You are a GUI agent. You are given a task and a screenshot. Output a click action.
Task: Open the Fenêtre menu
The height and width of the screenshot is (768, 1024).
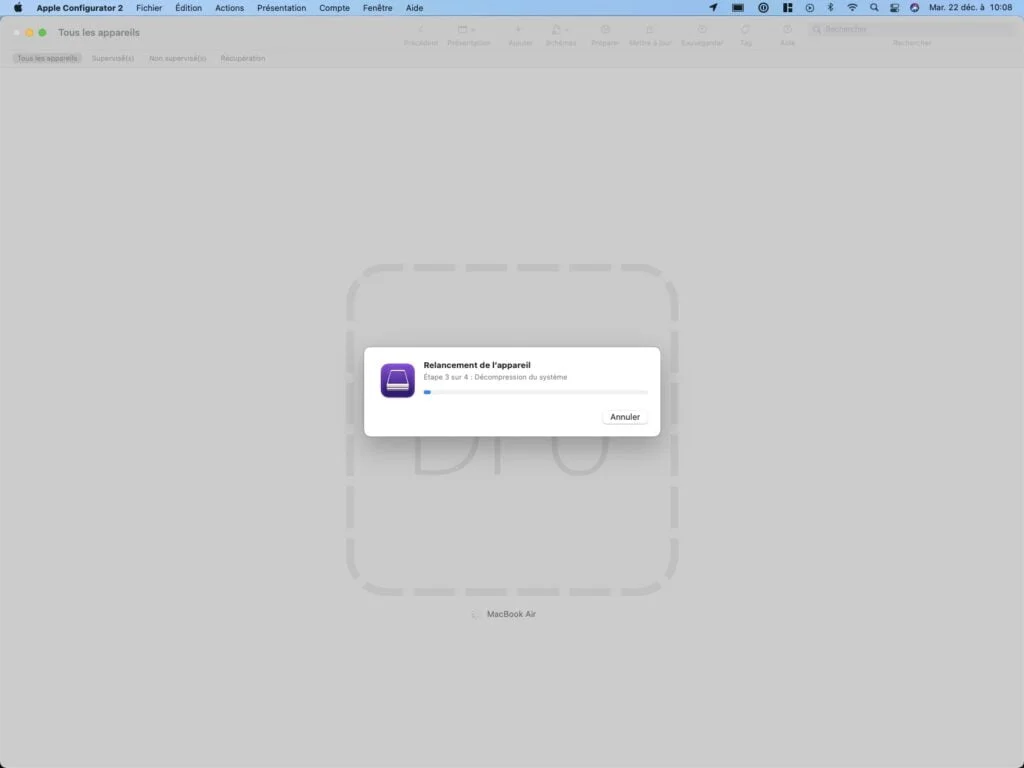tap(377, 8)
